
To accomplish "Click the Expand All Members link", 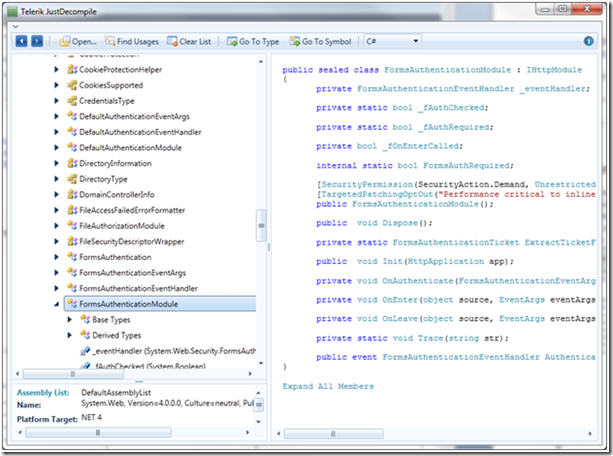I will [x=328, y=386].
